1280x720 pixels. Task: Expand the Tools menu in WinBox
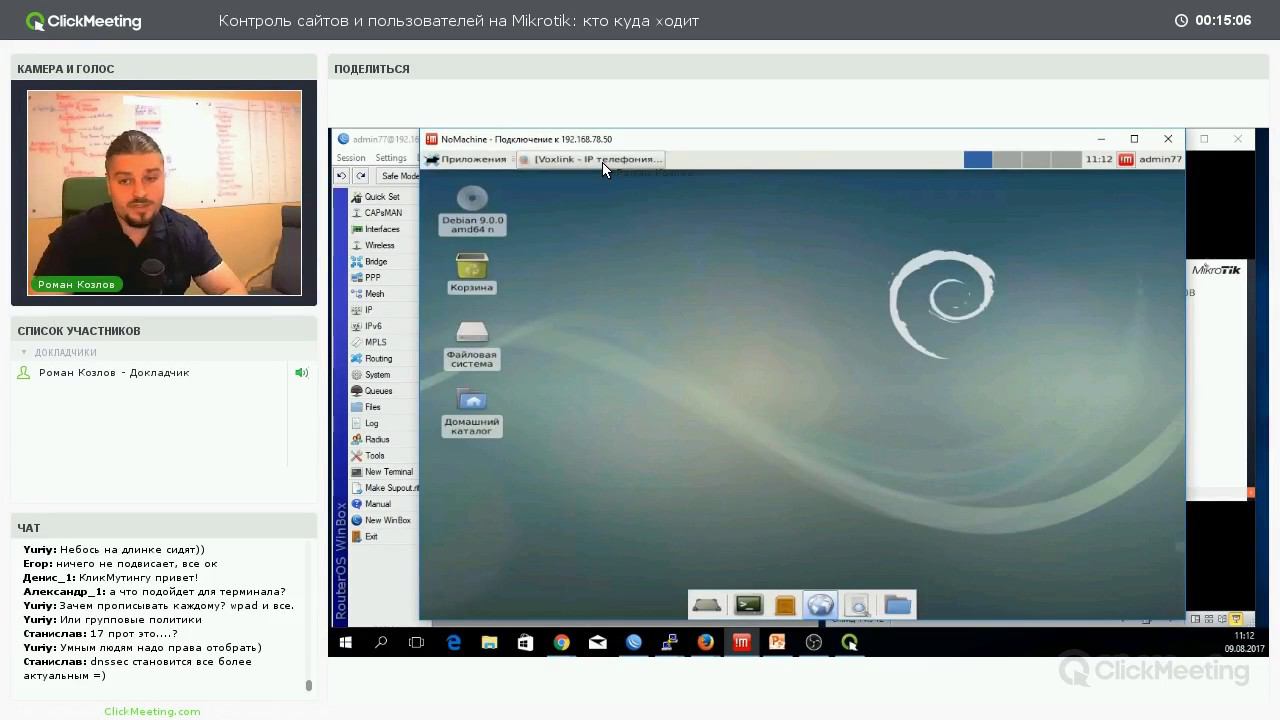click(x=375, y=456)
